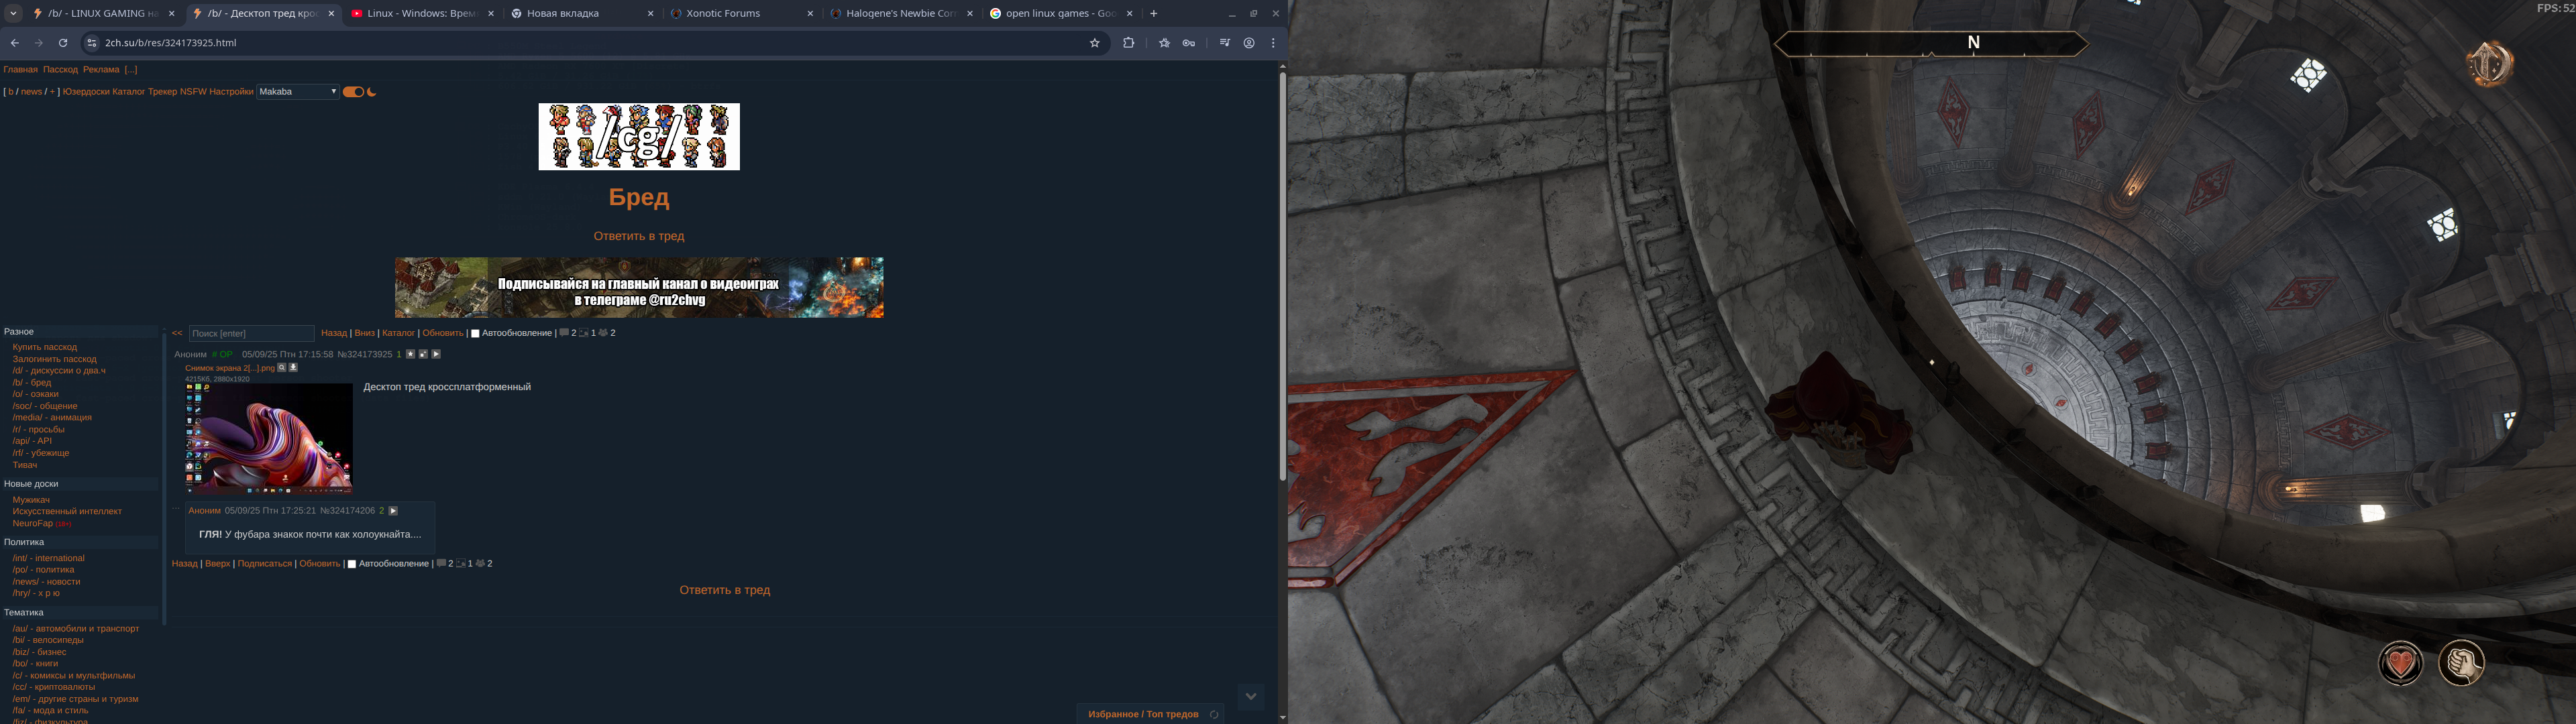Open the browser profile avatar icon

coord(1249,43)
